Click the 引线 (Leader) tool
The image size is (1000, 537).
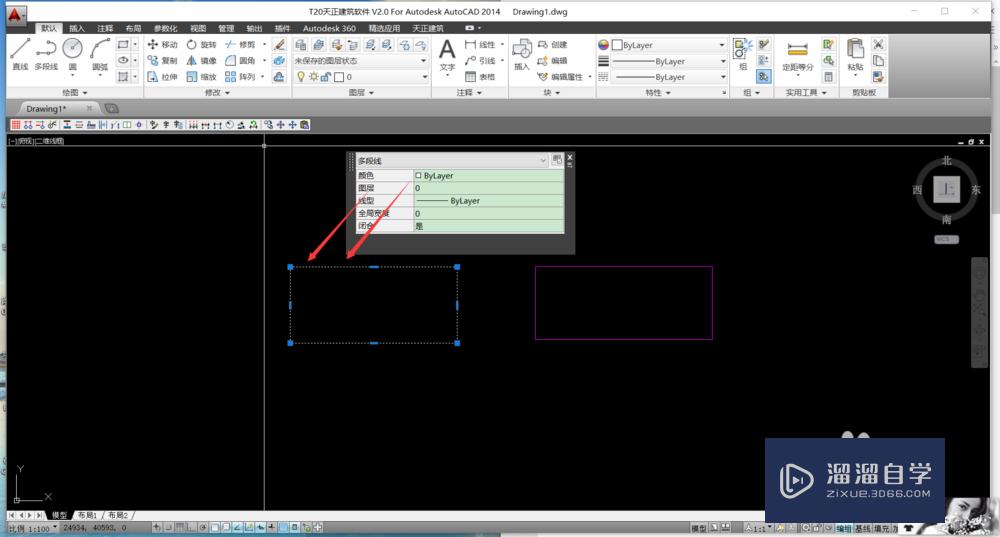click(x=480, y=61)
